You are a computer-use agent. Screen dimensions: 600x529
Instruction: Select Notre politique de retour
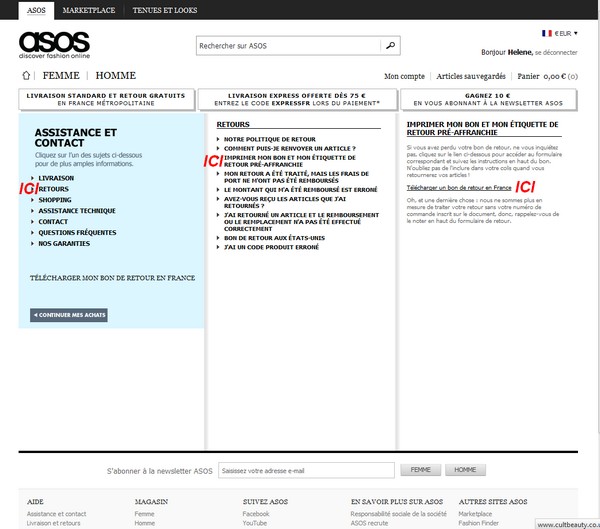269,139
